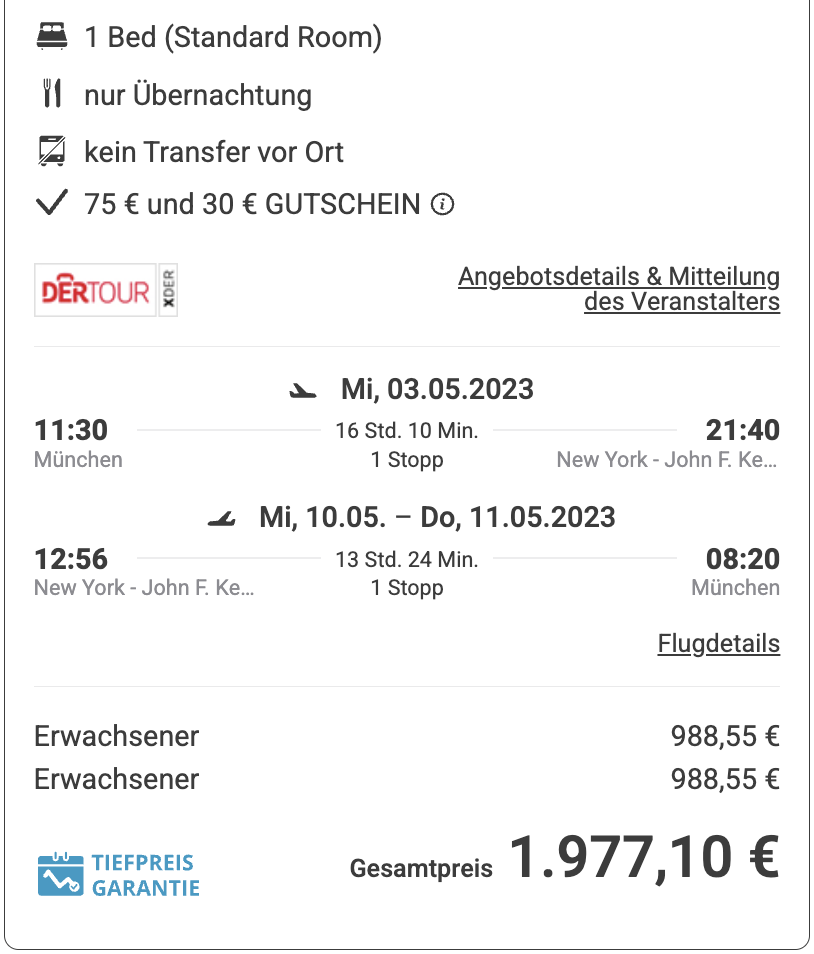The width and height of the screenshot is (814, 954).
Task: Click the return flight plane icon
Action: pyautogui.click(x=221, y=518)
